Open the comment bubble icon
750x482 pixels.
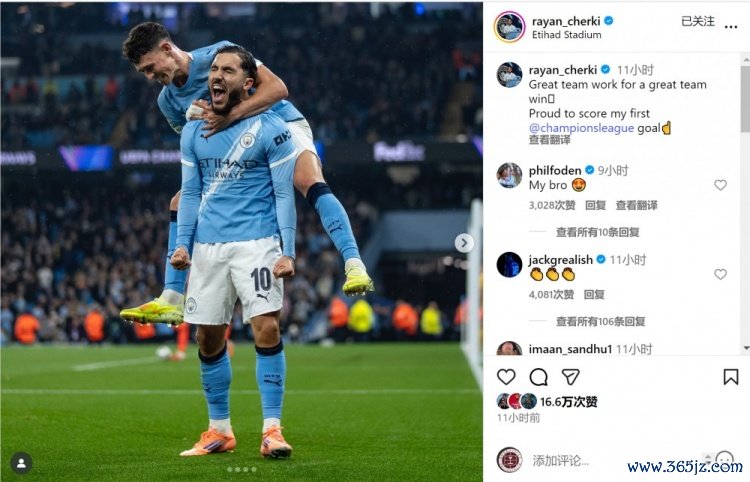click(x=538, y=377)
